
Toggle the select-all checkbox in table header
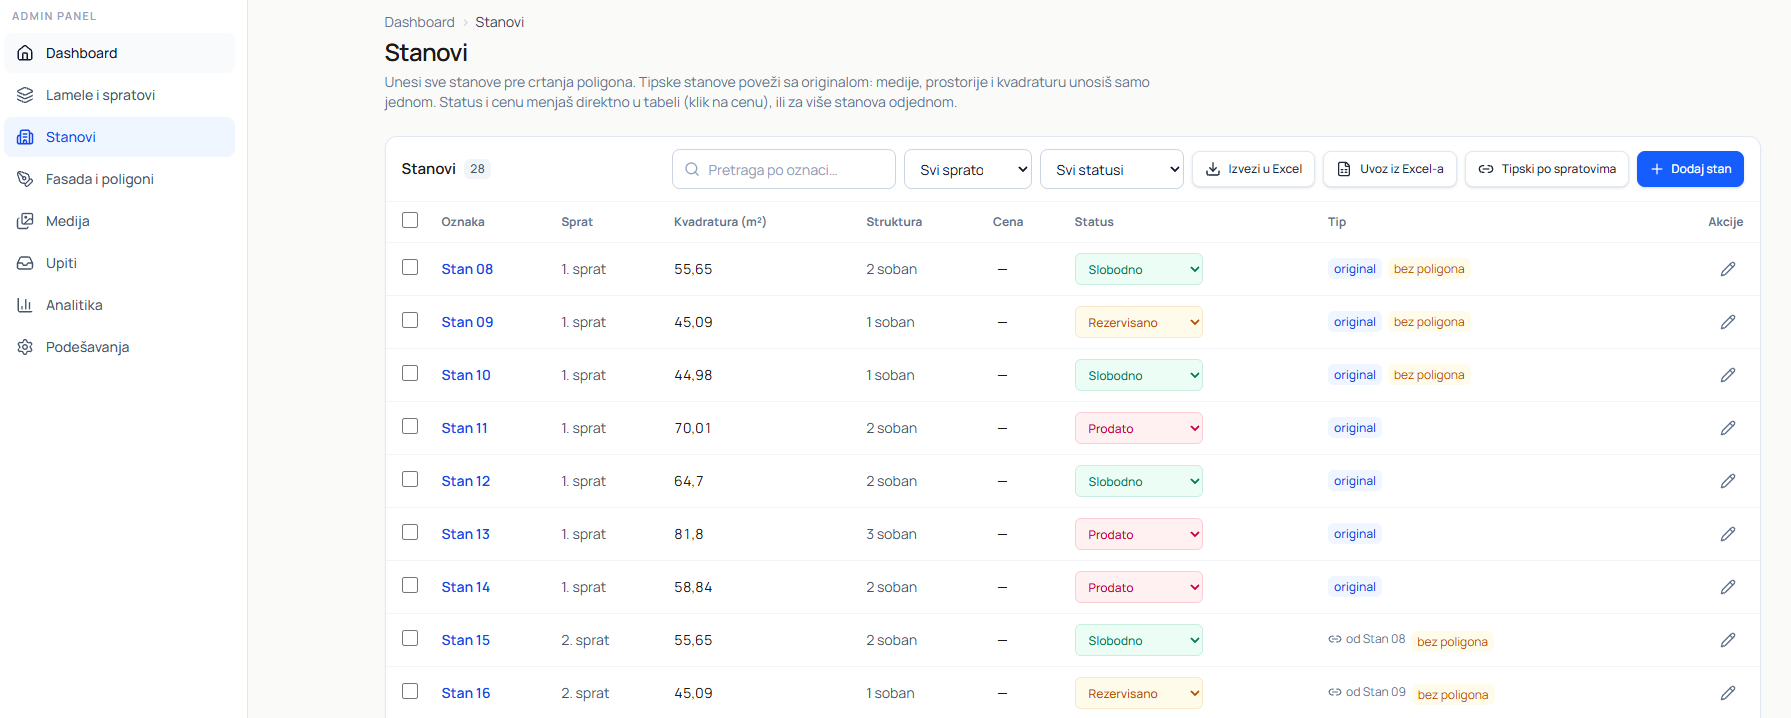410,220
